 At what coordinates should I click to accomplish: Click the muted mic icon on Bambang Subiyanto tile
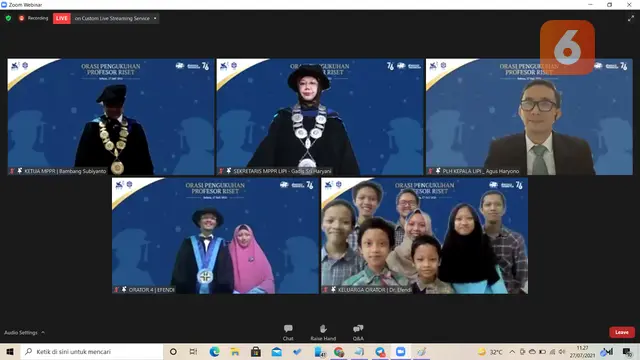pyautogui.click(x=12, y=171)
